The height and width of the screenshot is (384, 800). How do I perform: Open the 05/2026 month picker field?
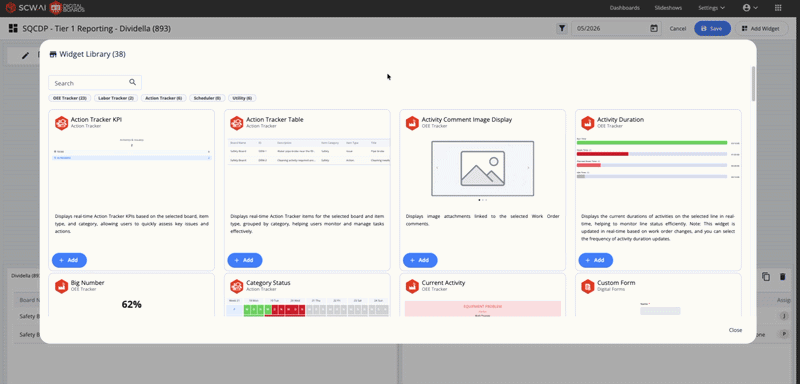pos(616,29)
